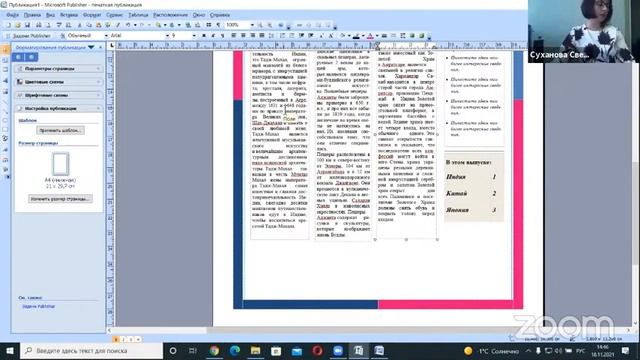Toggle special characters (¶) display

click(218, 25)
